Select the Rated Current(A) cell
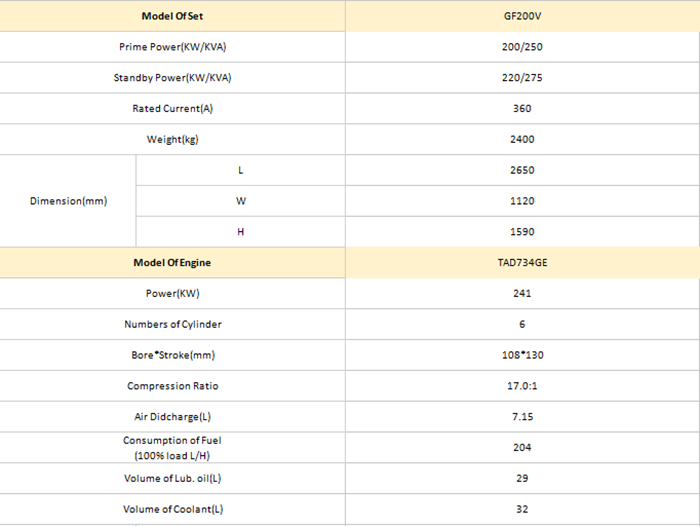This screenshot has width=700, height=526. (x=172, y=109)
